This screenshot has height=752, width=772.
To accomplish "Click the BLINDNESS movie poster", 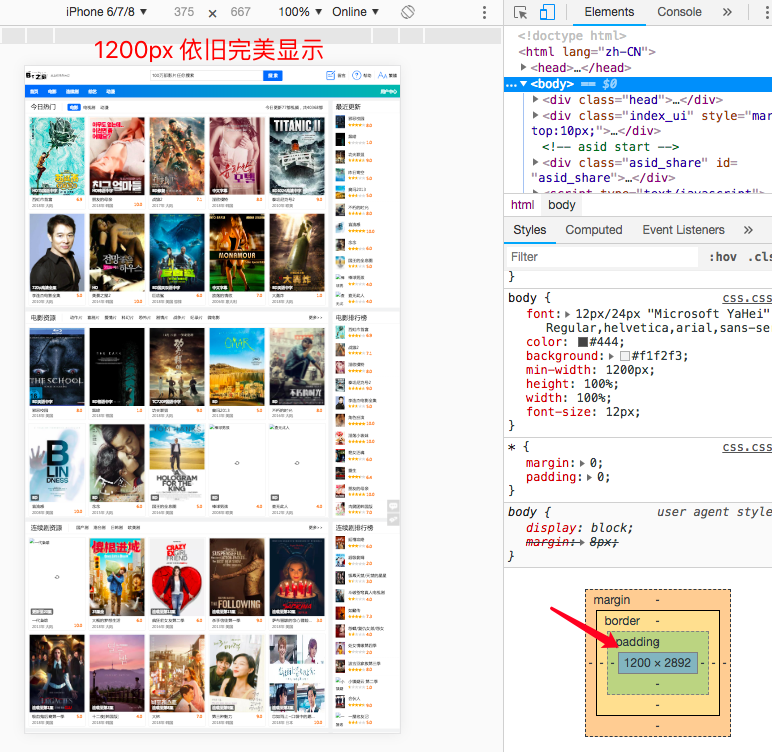I will [x=57, y=463].
